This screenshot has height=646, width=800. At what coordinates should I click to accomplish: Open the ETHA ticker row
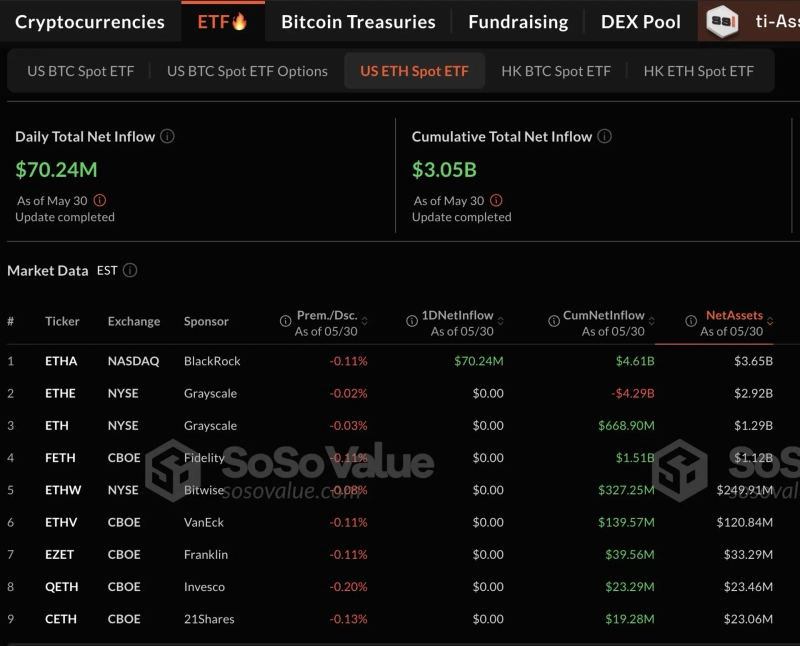tap(61, 361)
